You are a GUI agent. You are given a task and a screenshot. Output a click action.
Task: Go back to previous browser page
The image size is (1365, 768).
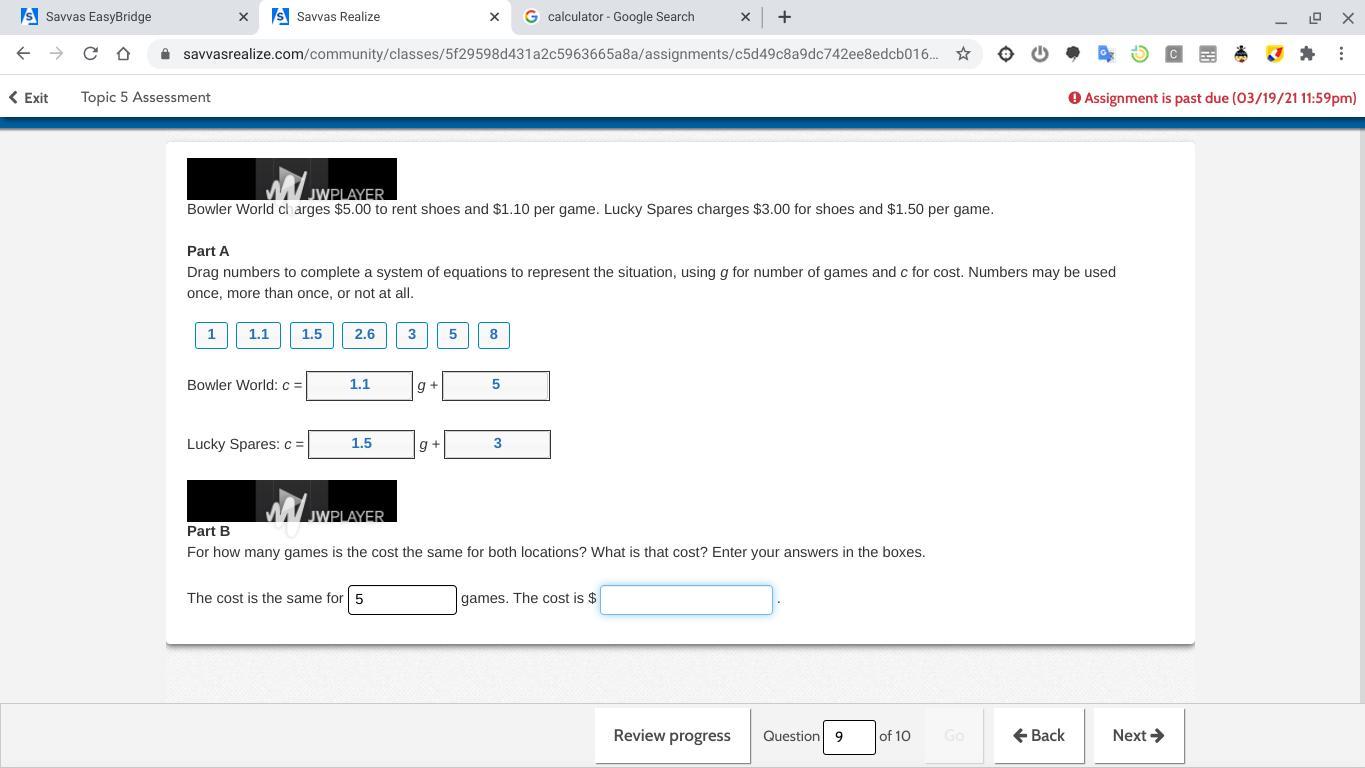coord(23,54)
